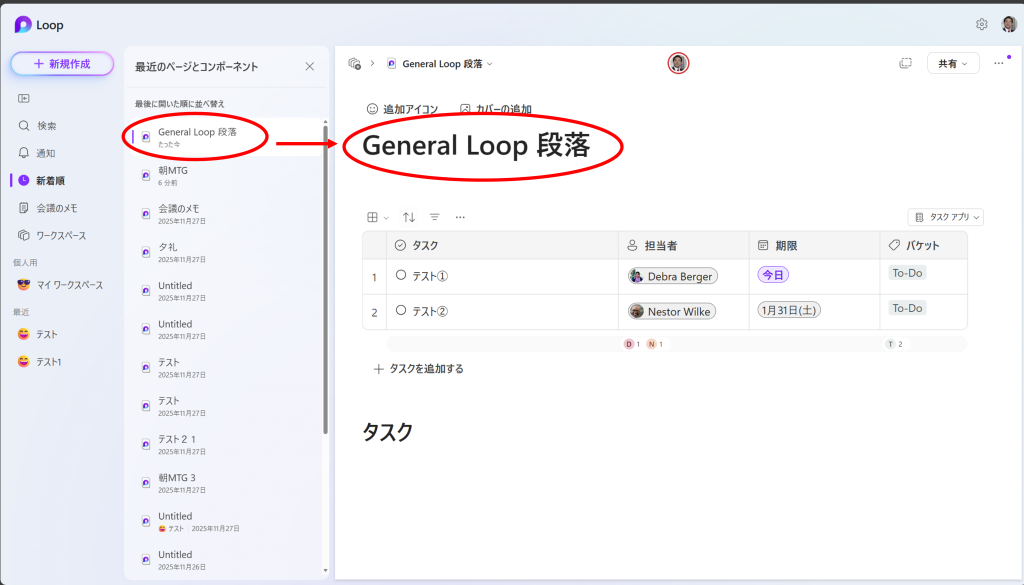Mark テスト② task as complete
This screenshot has height=585, width=1024.
pos(401,311)
